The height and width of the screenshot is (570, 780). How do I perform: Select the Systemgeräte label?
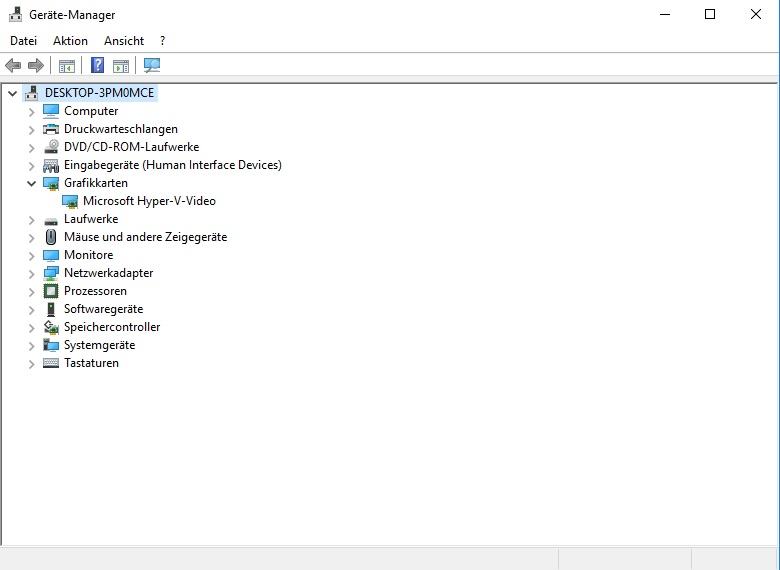(x=99, y=345)
